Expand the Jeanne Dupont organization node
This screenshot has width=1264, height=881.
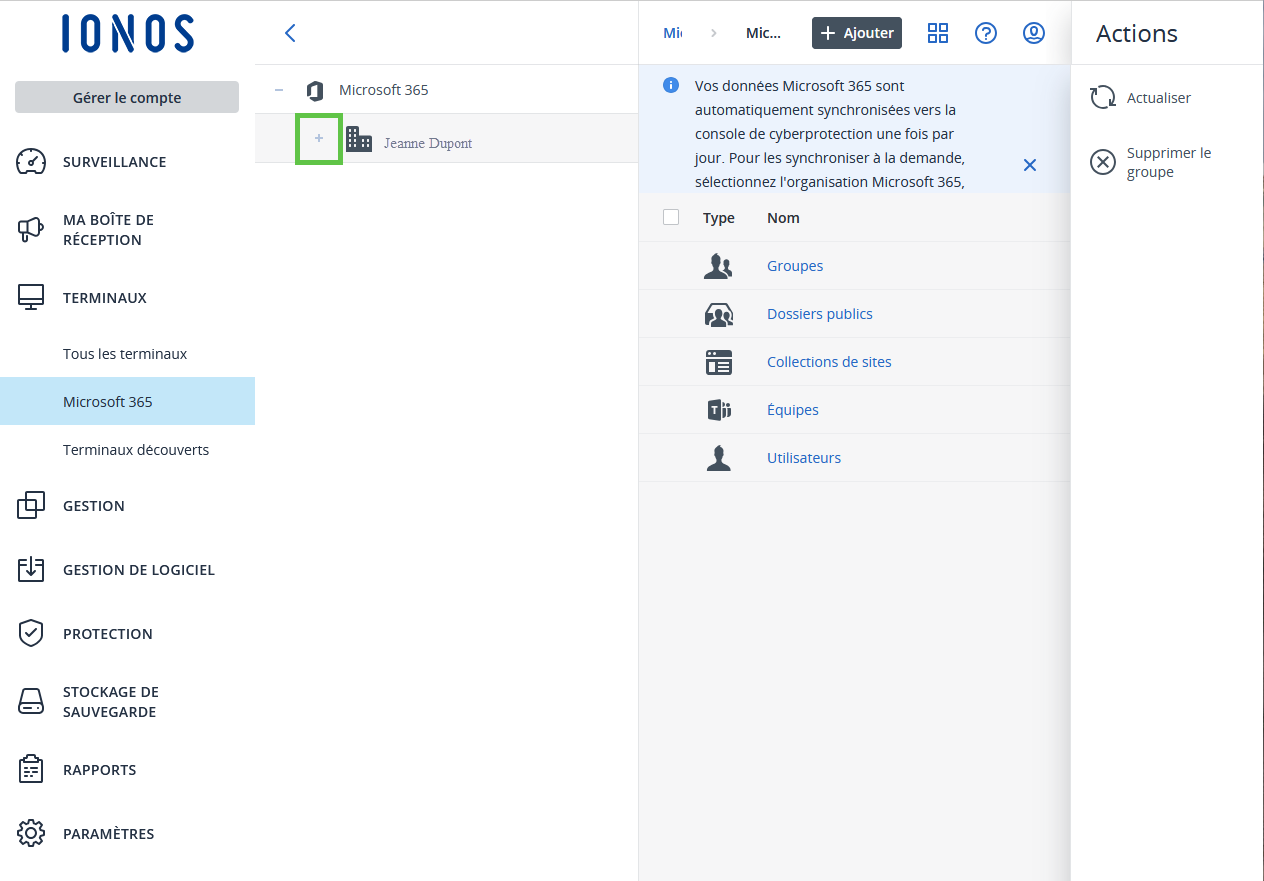tap(319, 138)
